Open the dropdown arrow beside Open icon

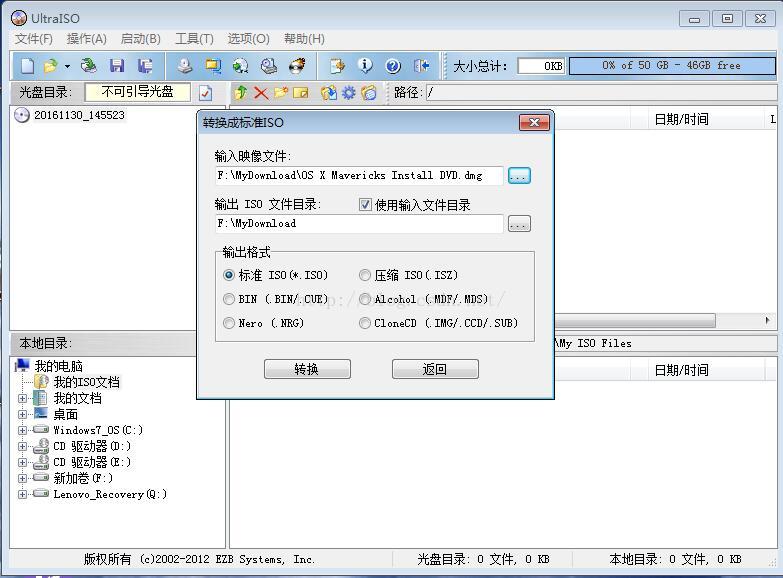click(x=67, y=66)
